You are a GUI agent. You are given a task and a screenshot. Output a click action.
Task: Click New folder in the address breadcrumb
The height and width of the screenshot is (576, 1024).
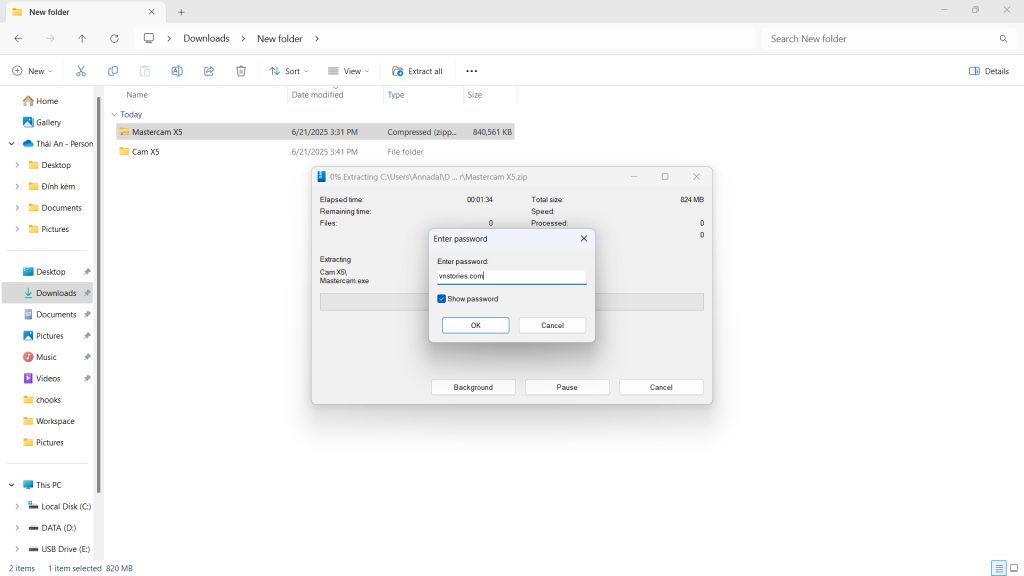point(280,39)
